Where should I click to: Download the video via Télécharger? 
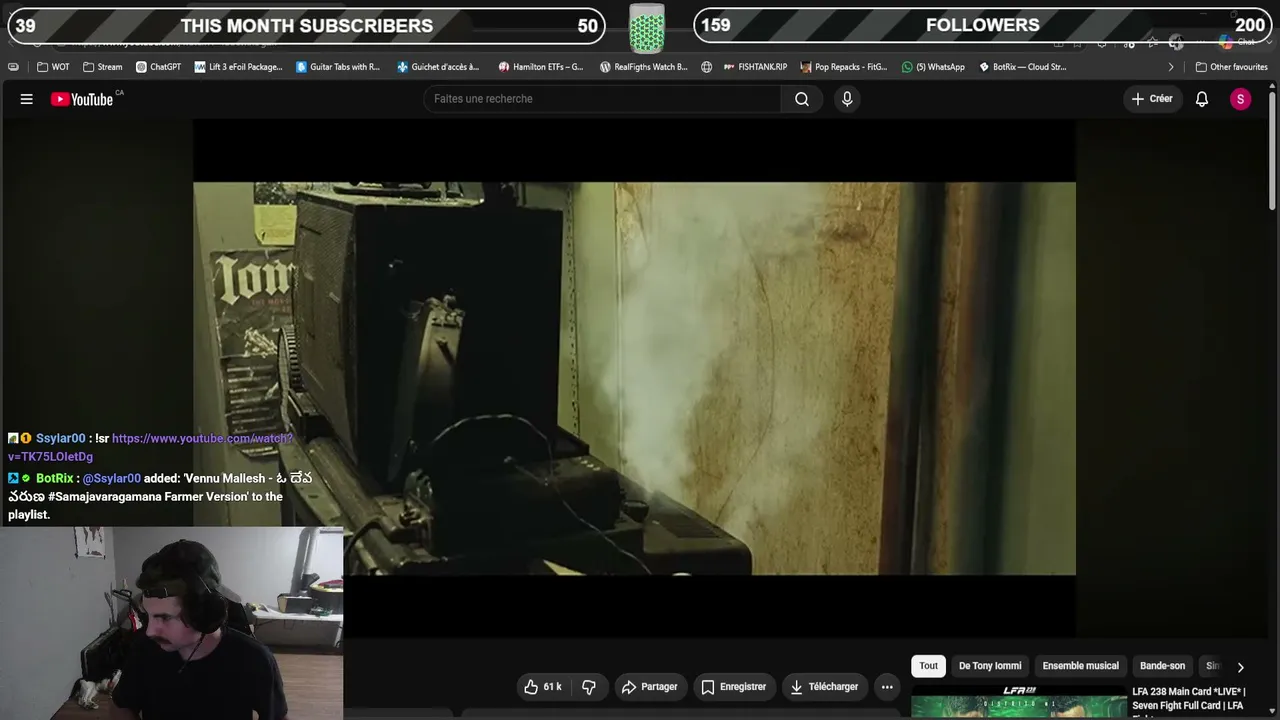pos(824,687)
